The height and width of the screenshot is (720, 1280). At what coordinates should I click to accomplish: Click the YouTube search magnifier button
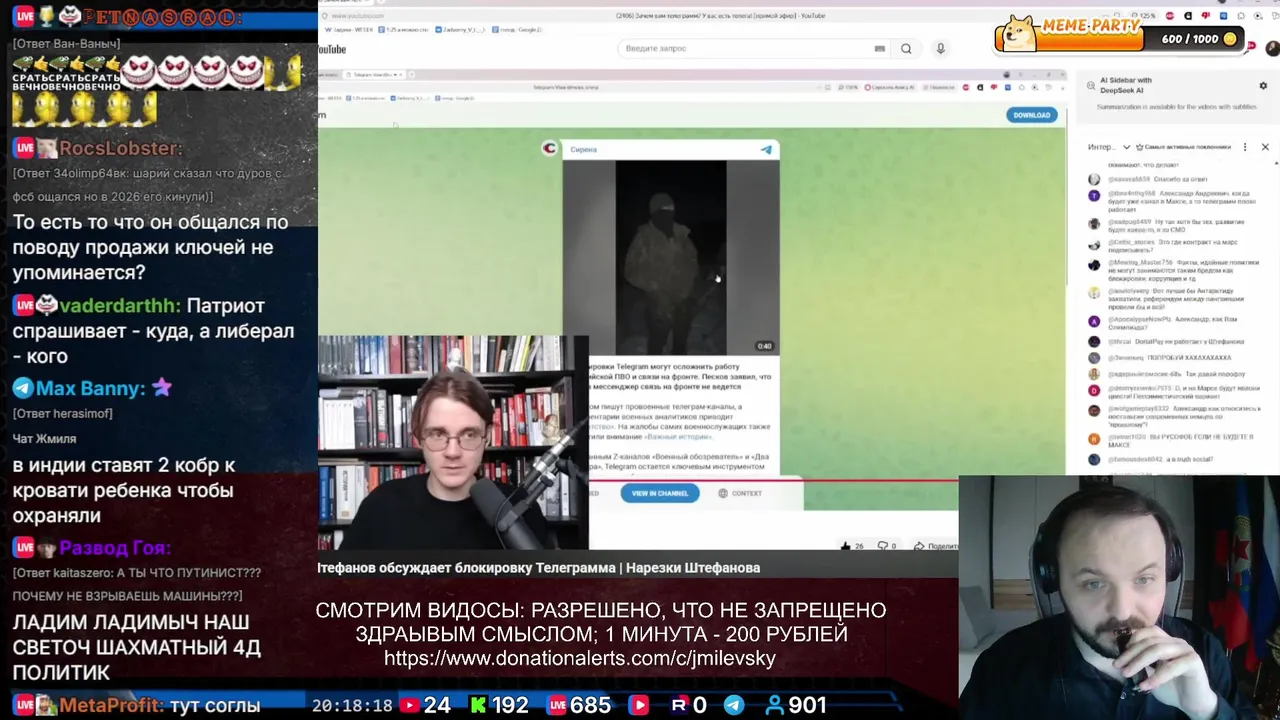click(906, 49)
